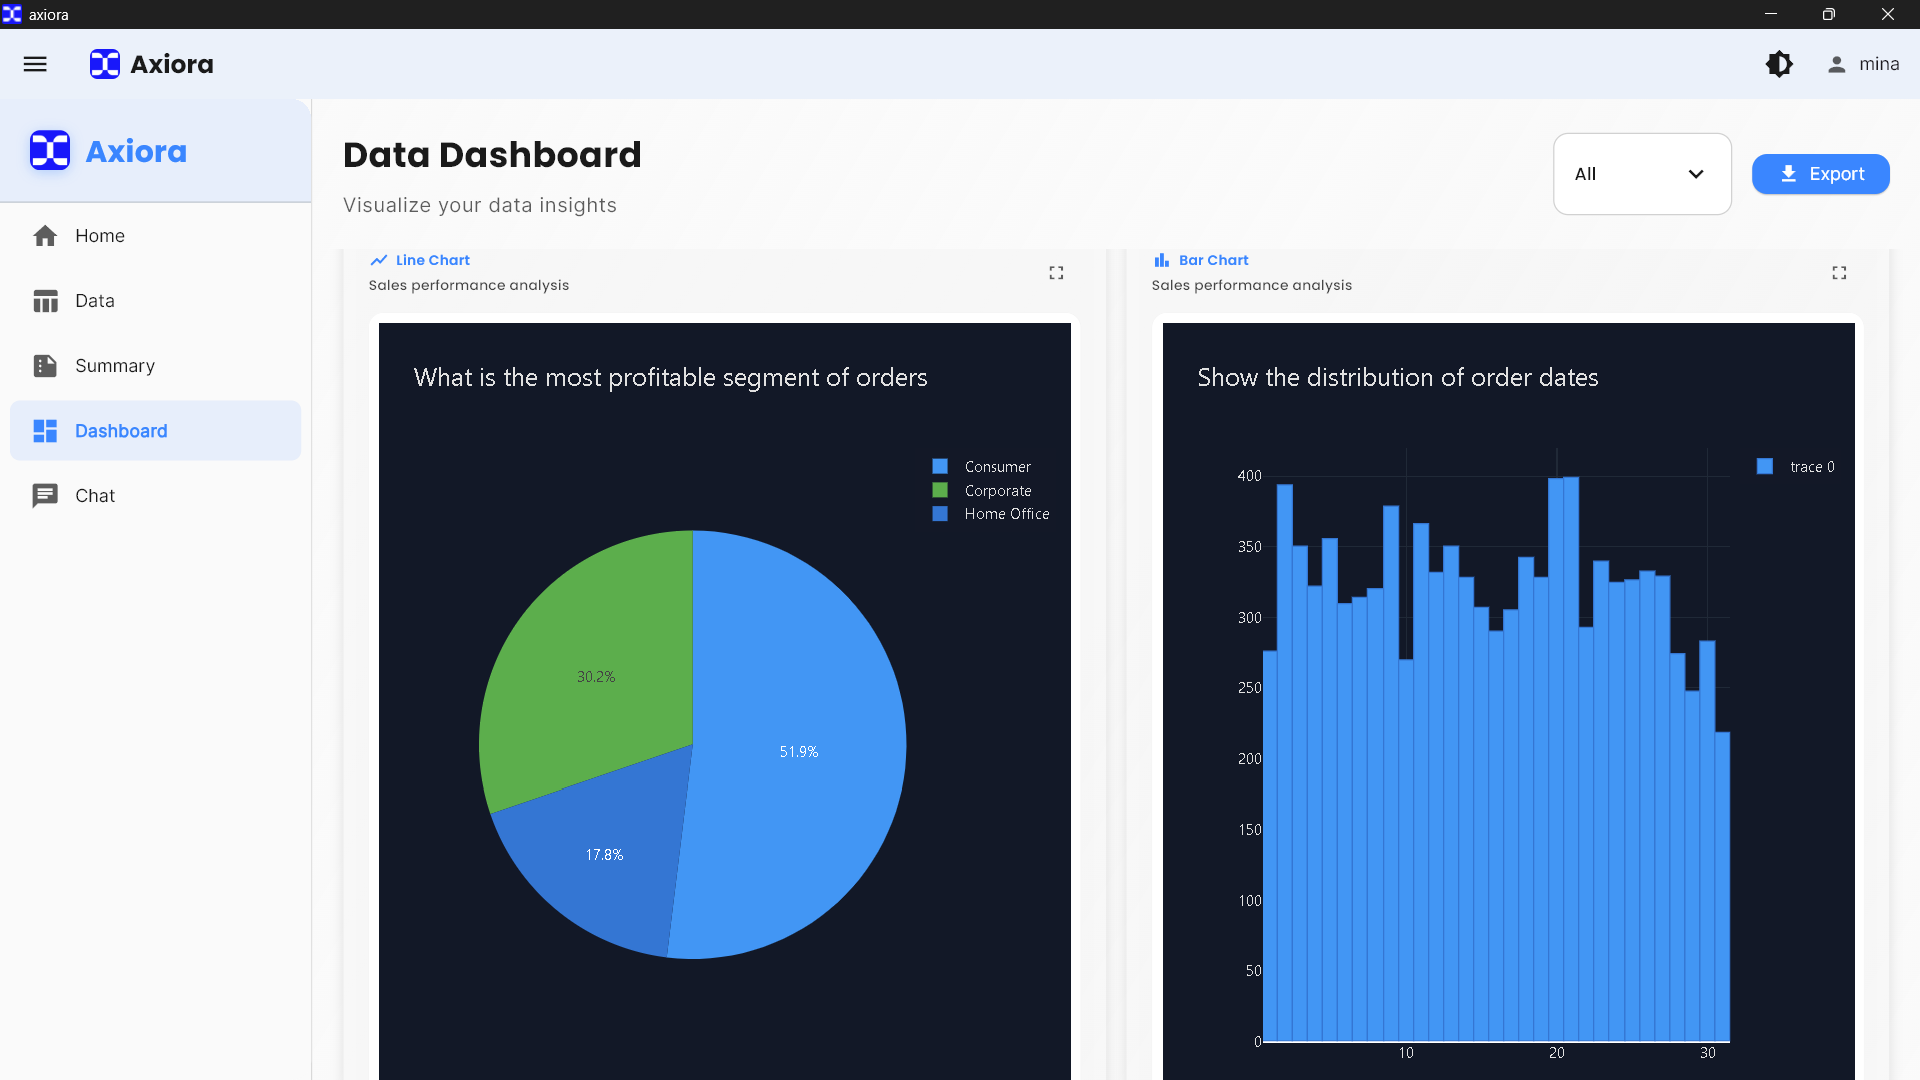Click the Summary document icon

(45, 366)
